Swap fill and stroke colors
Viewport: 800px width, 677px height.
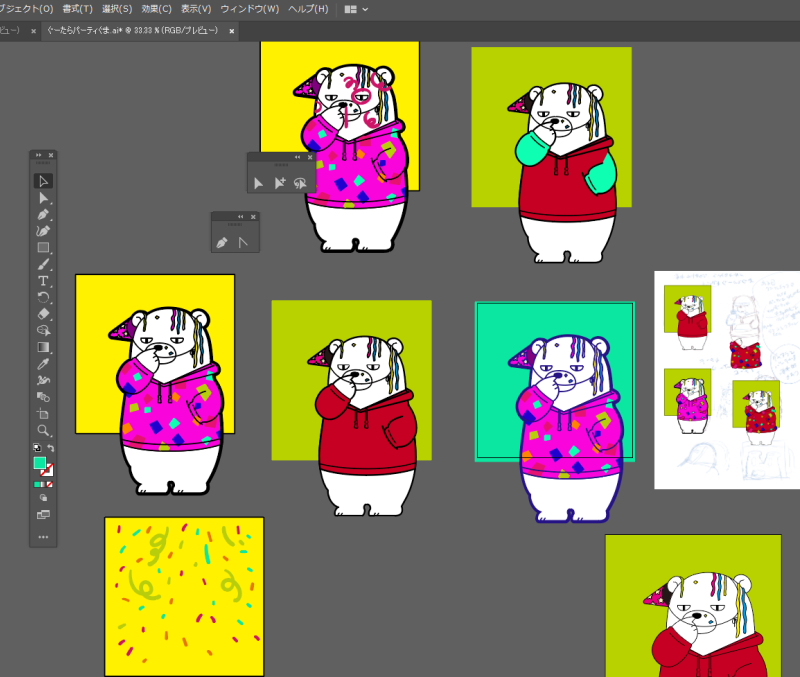[51, 448]
